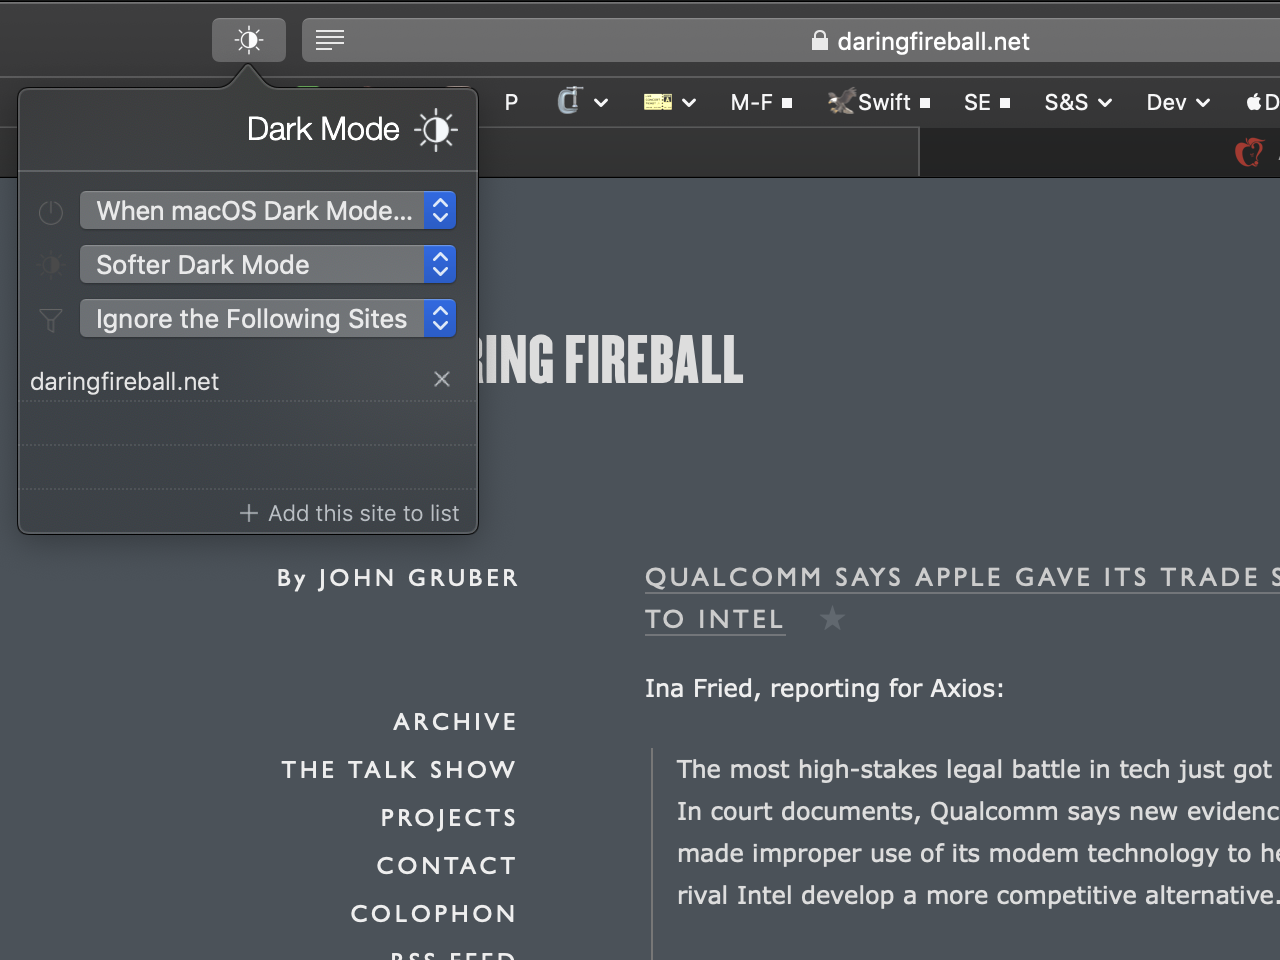Image resolution: width=1280 pixels, height=960 pixels.
Task: Open the When macOS Dark Mode dropdown
Action: (x=268, y=210)
